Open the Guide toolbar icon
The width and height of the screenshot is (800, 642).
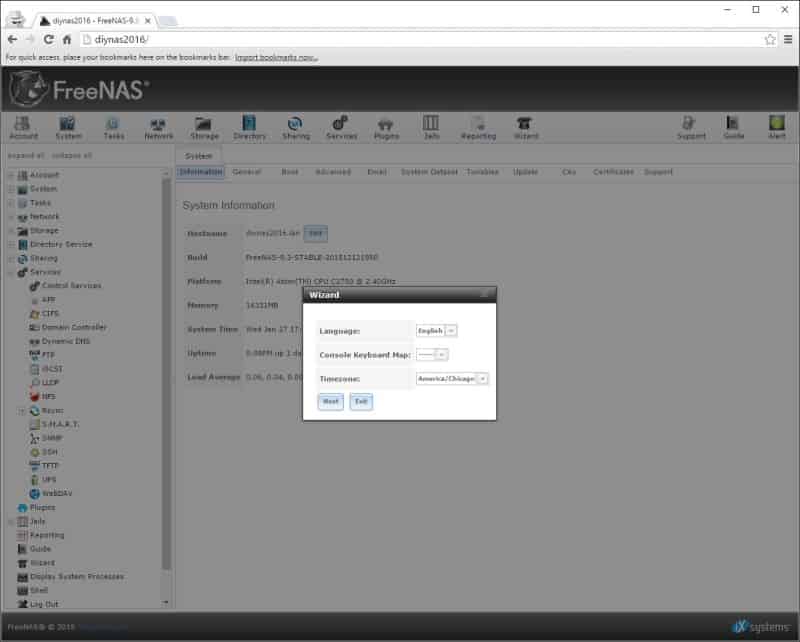[x=733, y=128]
